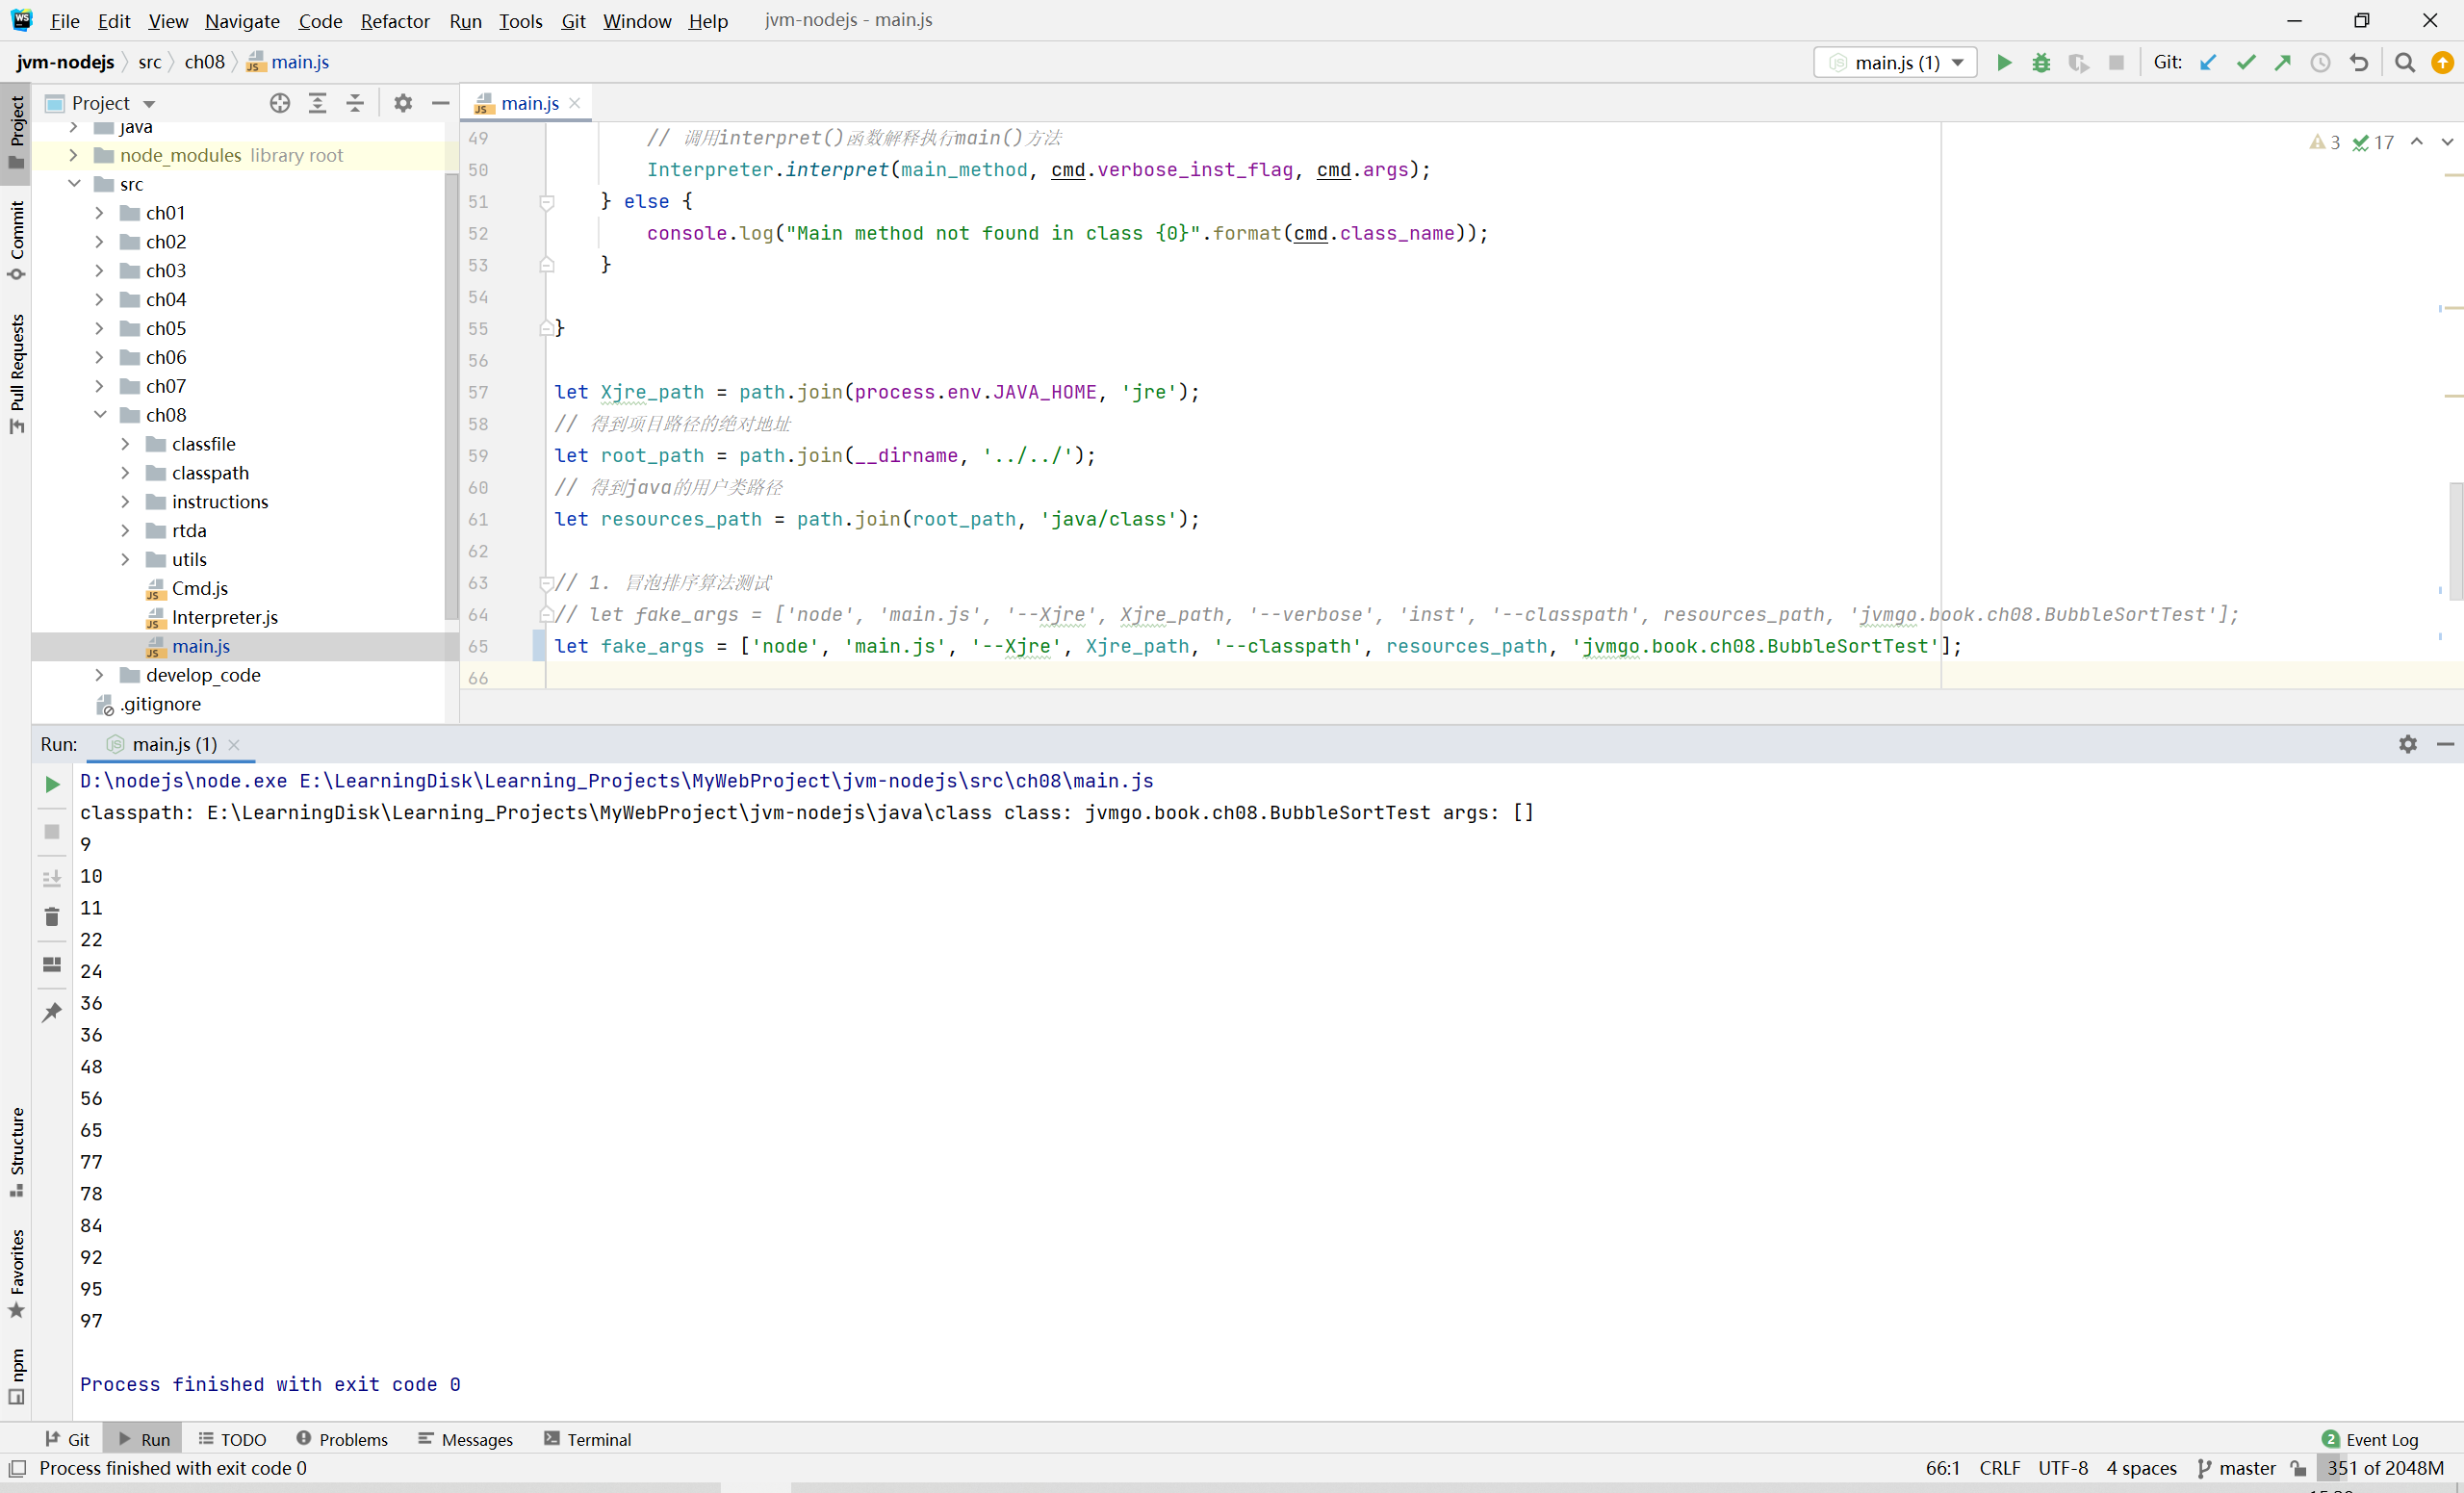Collapse the ch08 folder
Screen dimensions: 2464x1493
pos(99,415)
